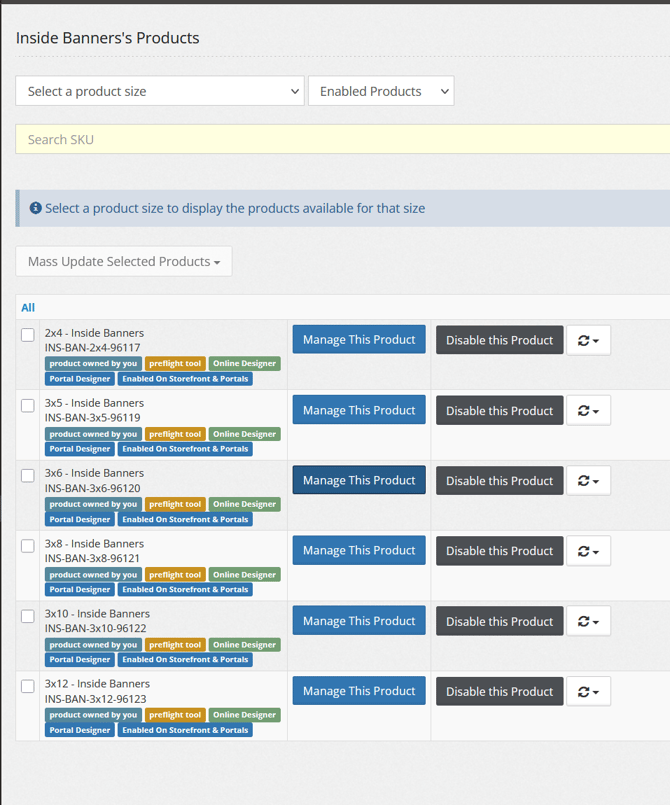The height and width of the screenshot is (805, 670).
Task: Click into the Search SKU field
Action: (x=340, y=139)
